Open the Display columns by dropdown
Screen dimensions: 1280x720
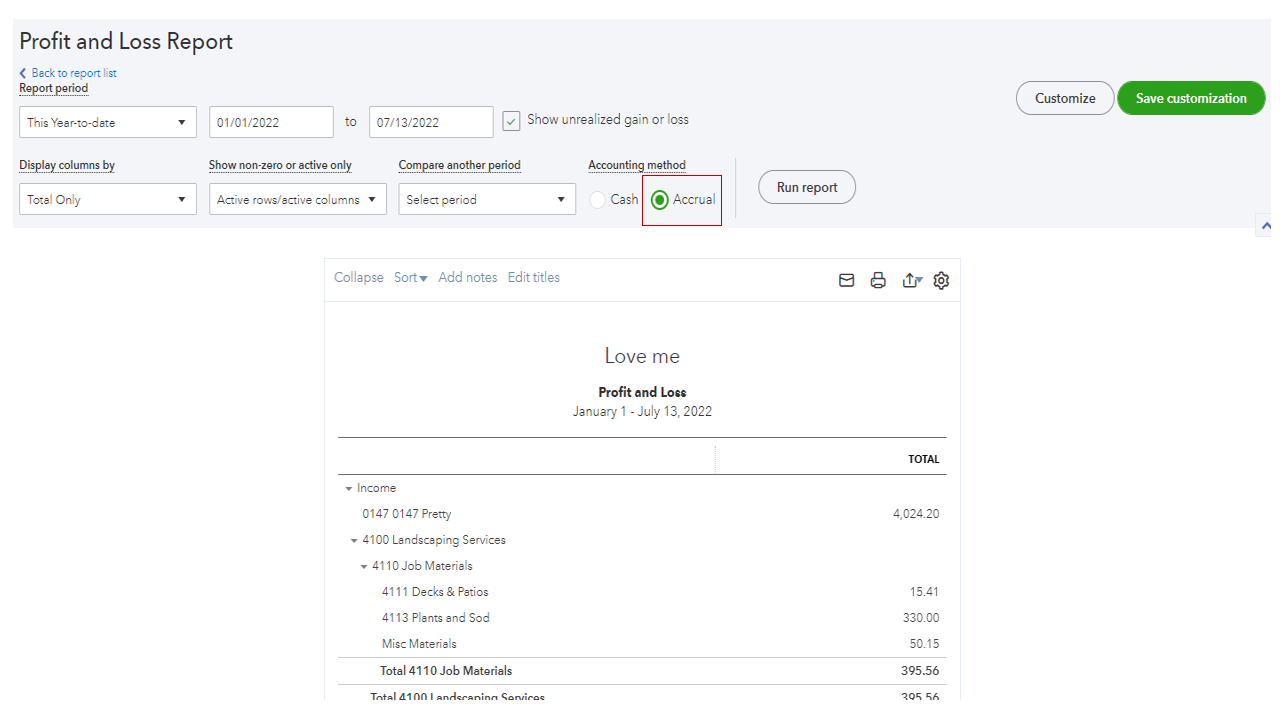(108, 199)
